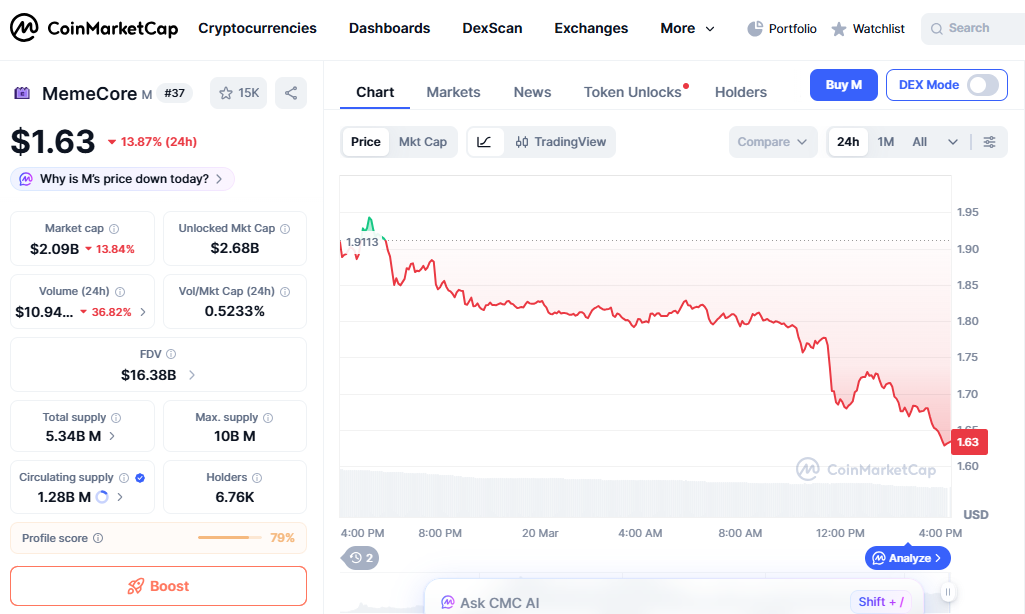Share MemeCore using the share icon

(291, 92)
